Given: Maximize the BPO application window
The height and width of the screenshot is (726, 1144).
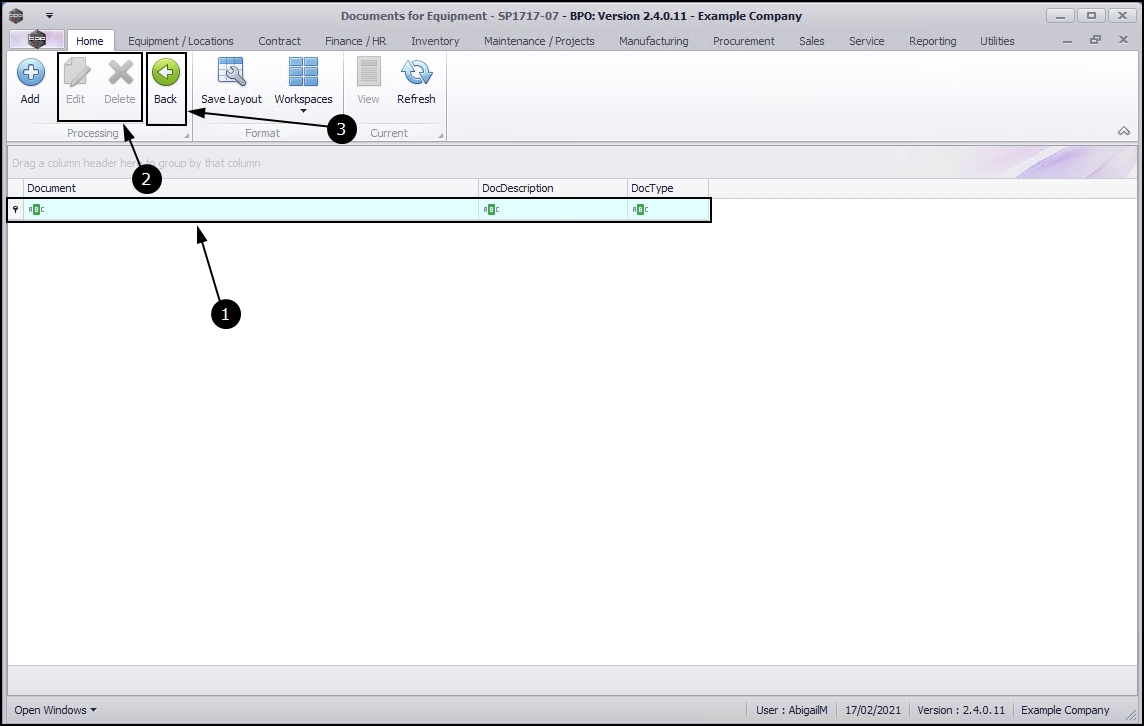Looking at the screenshot, I should click(1091, 15).
